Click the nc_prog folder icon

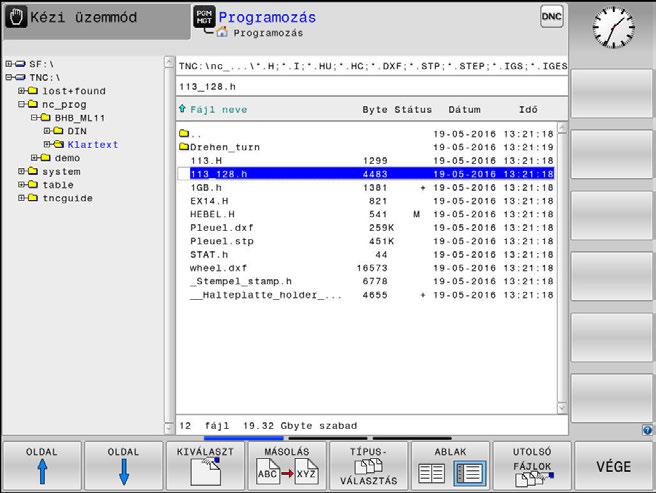[x=33, y=104]
